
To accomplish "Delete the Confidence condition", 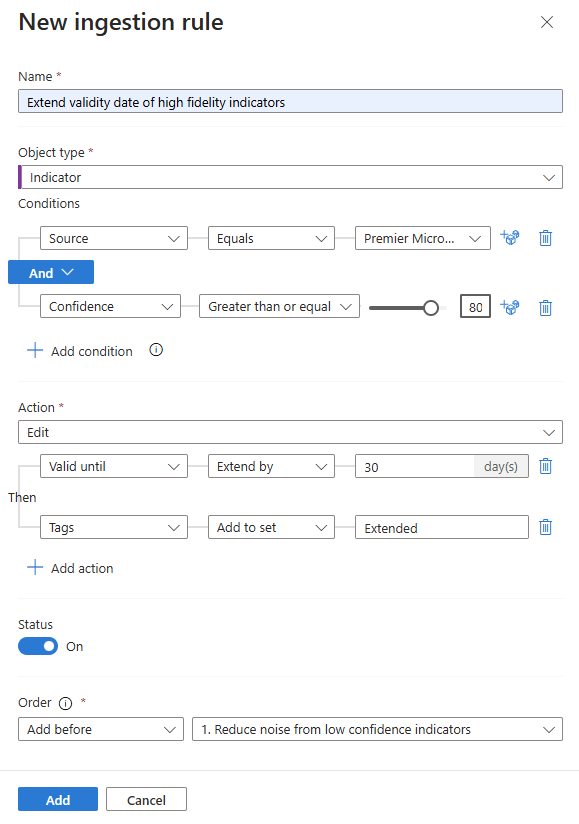I will [545, 307].
